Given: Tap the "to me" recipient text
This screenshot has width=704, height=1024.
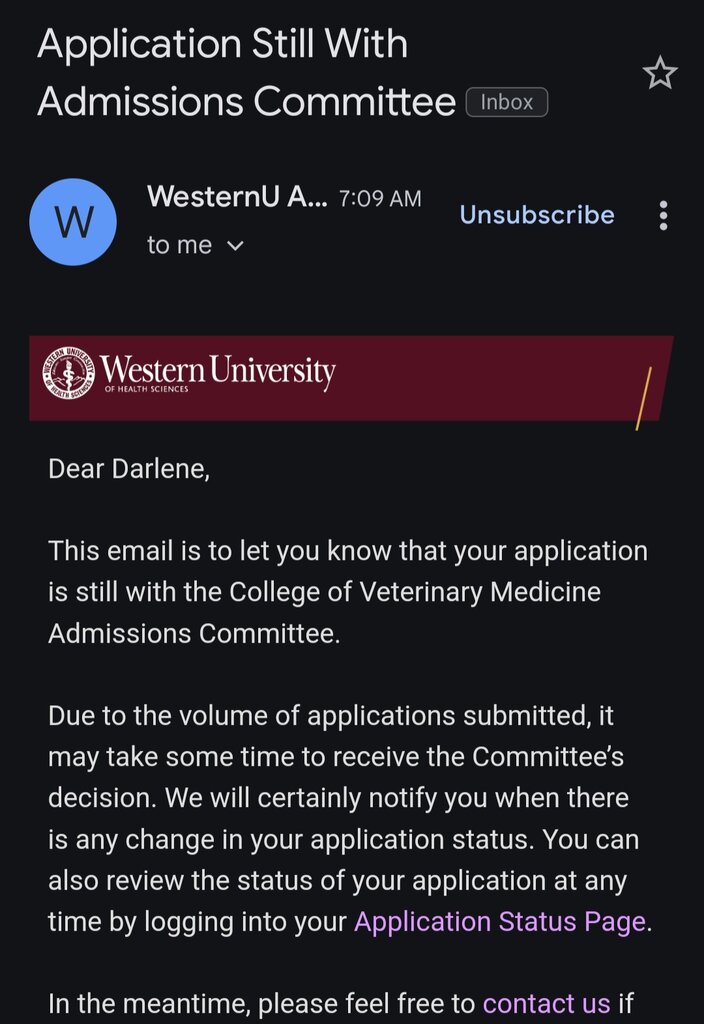Looking at the screenshot, I should 179,246.
